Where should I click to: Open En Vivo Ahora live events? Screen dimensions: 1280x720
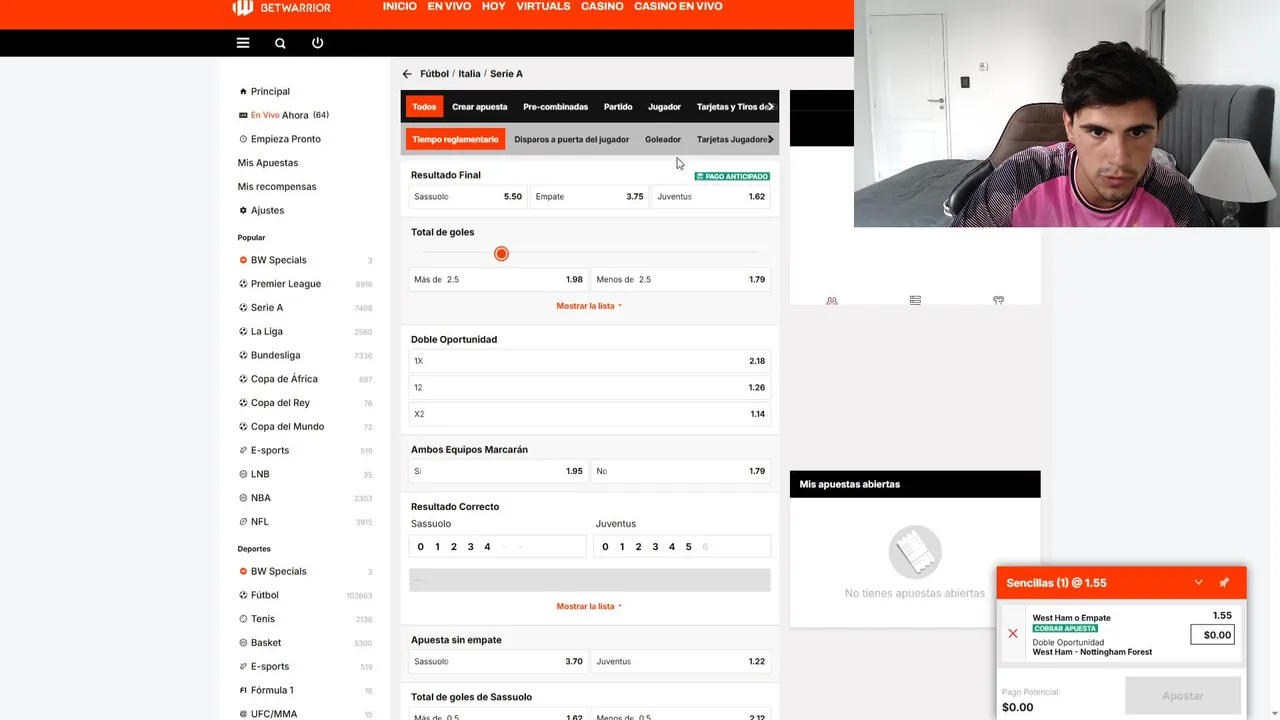click(x=284, y=115)
